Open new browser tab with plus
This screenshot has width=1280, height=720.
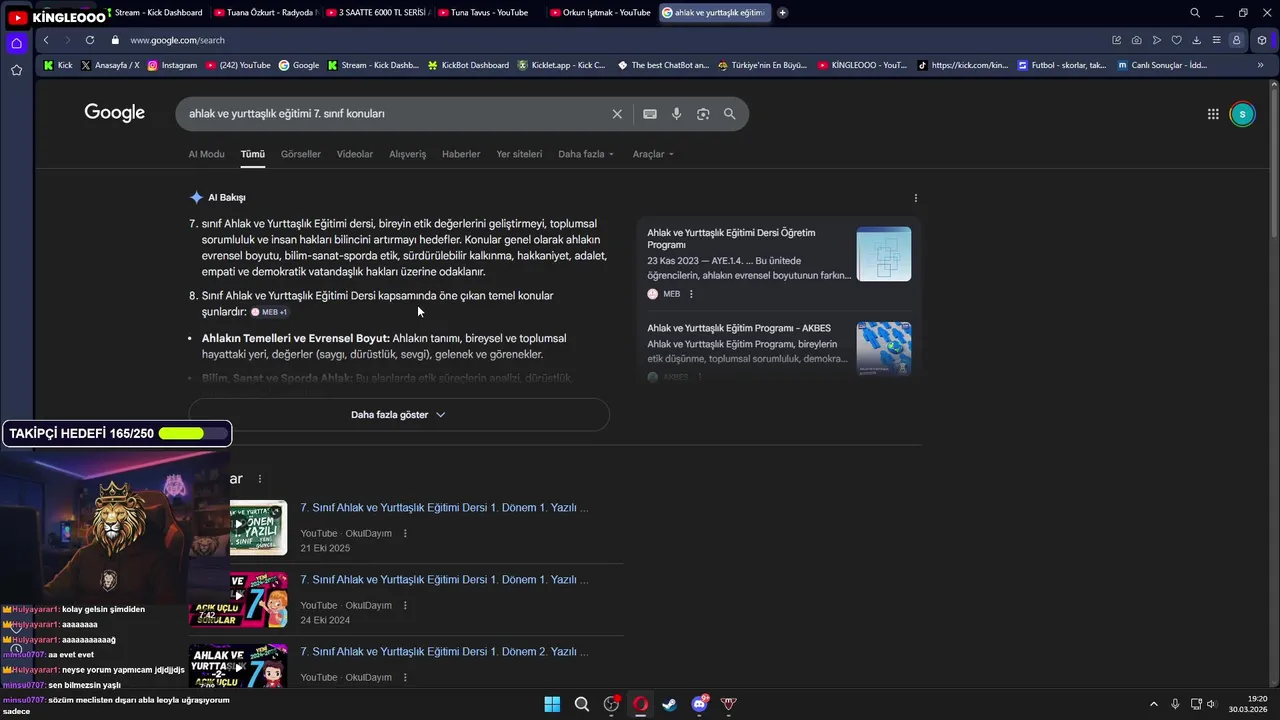click(782, 13)
